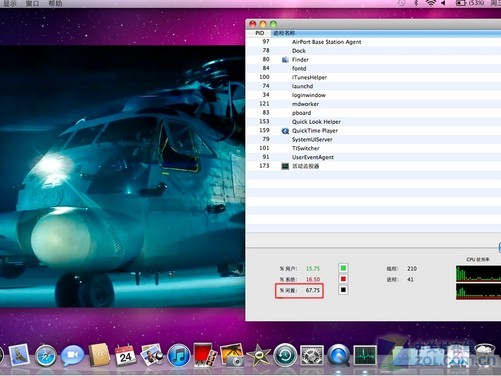Select the mdworker process row

coord(373,104)
